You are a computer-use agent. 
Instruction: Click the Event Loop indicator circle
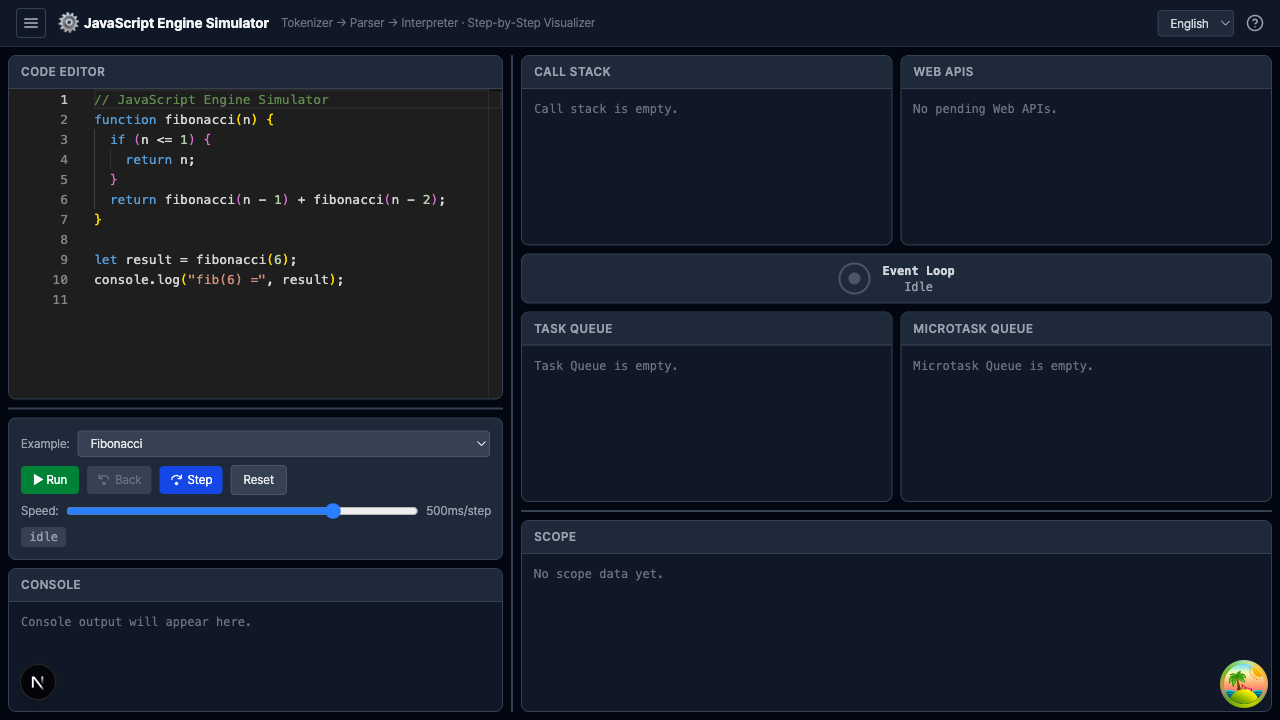(854, 278)
